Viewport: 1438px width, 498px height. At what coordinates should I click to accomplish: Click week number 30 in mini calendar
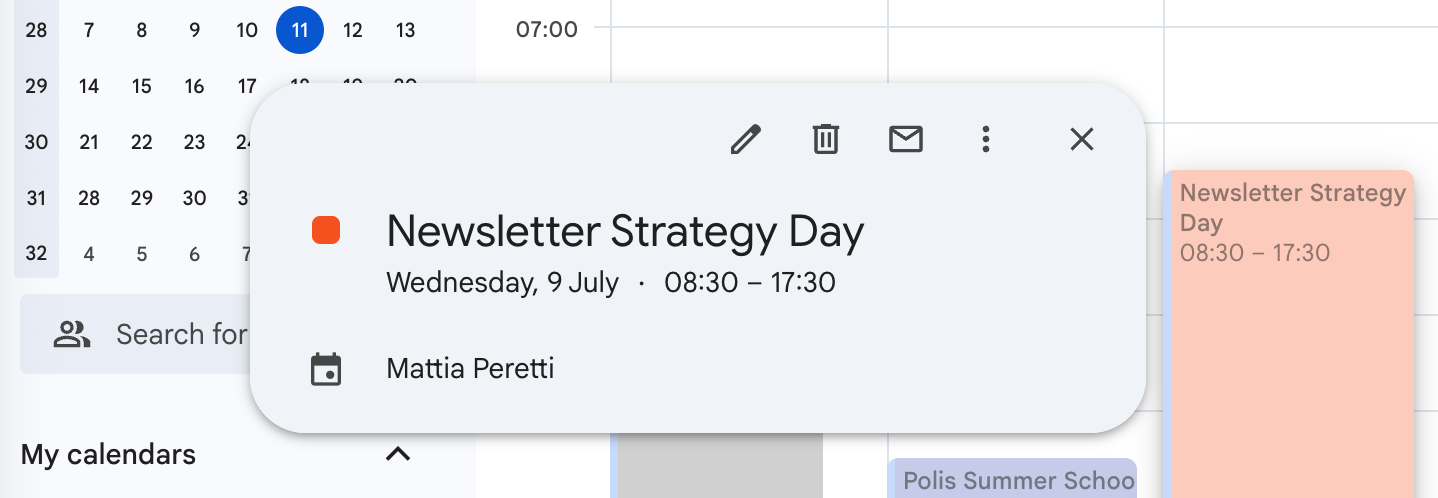tap(36, 142)
